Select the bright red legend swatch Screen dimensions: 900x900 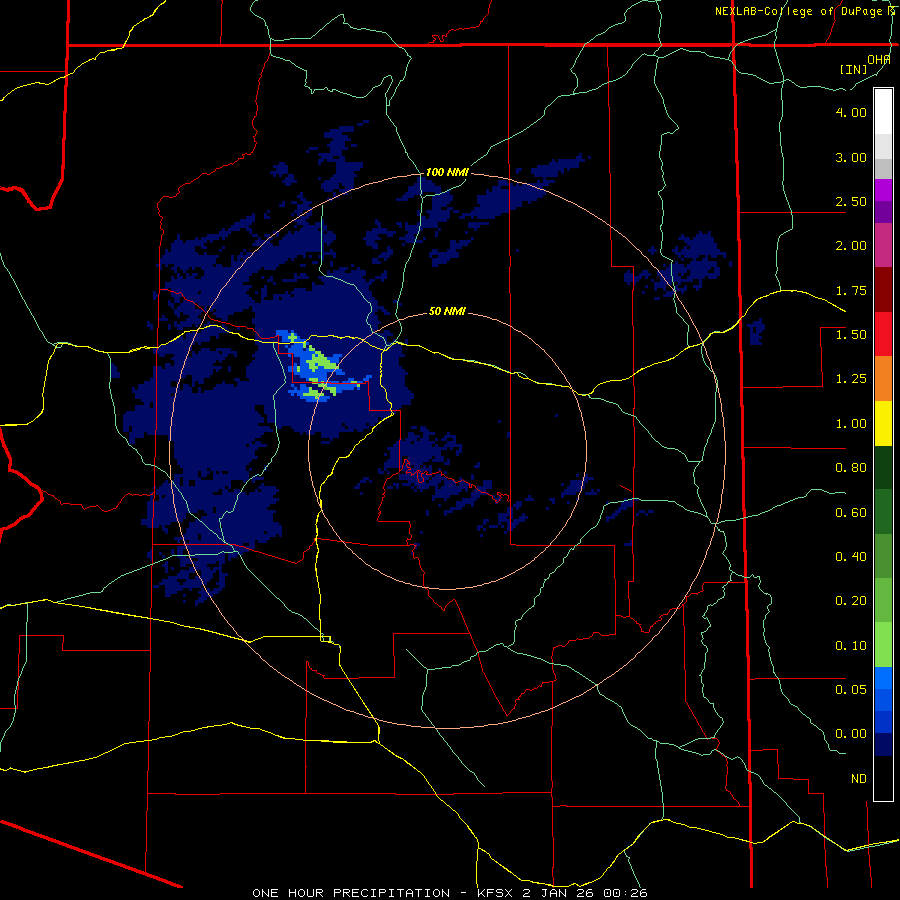click(883, 335)
